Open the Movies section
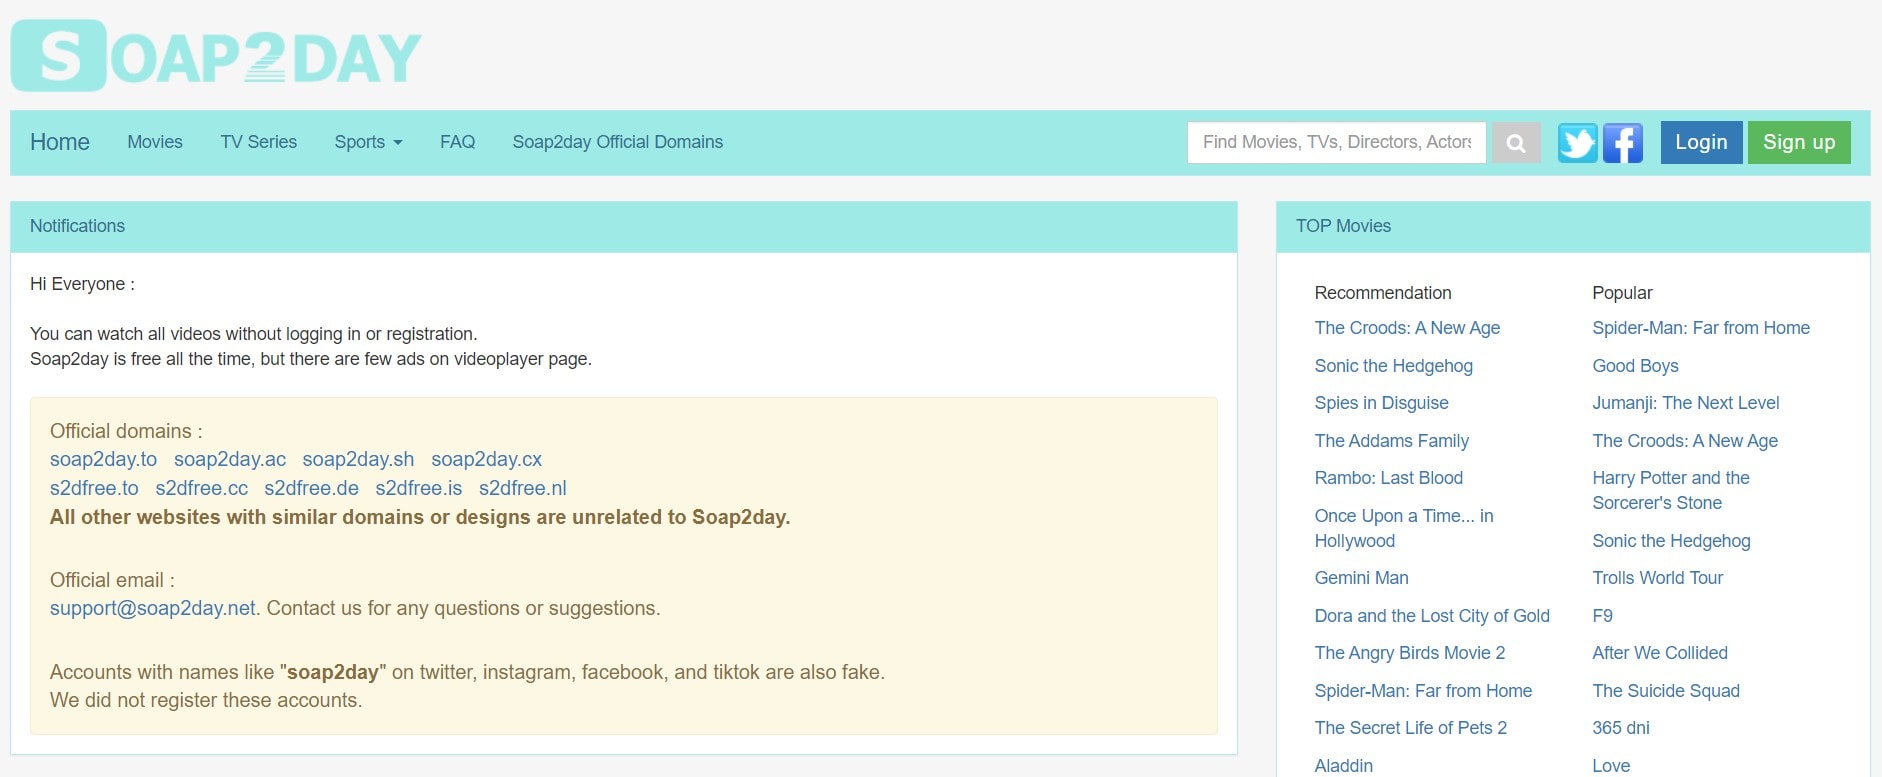This screenshot has height=777, width=1882. point(155,142)
